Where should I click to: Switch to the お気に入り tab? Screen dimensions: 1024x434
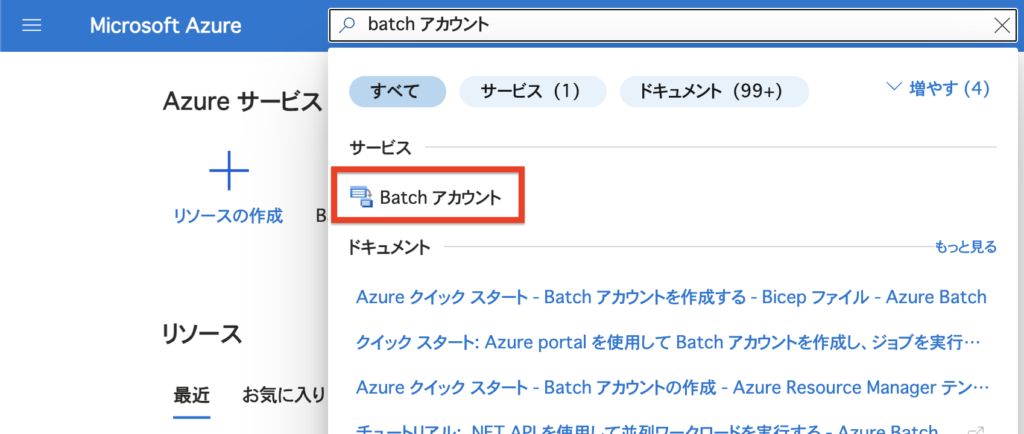(x=283, y=395)
